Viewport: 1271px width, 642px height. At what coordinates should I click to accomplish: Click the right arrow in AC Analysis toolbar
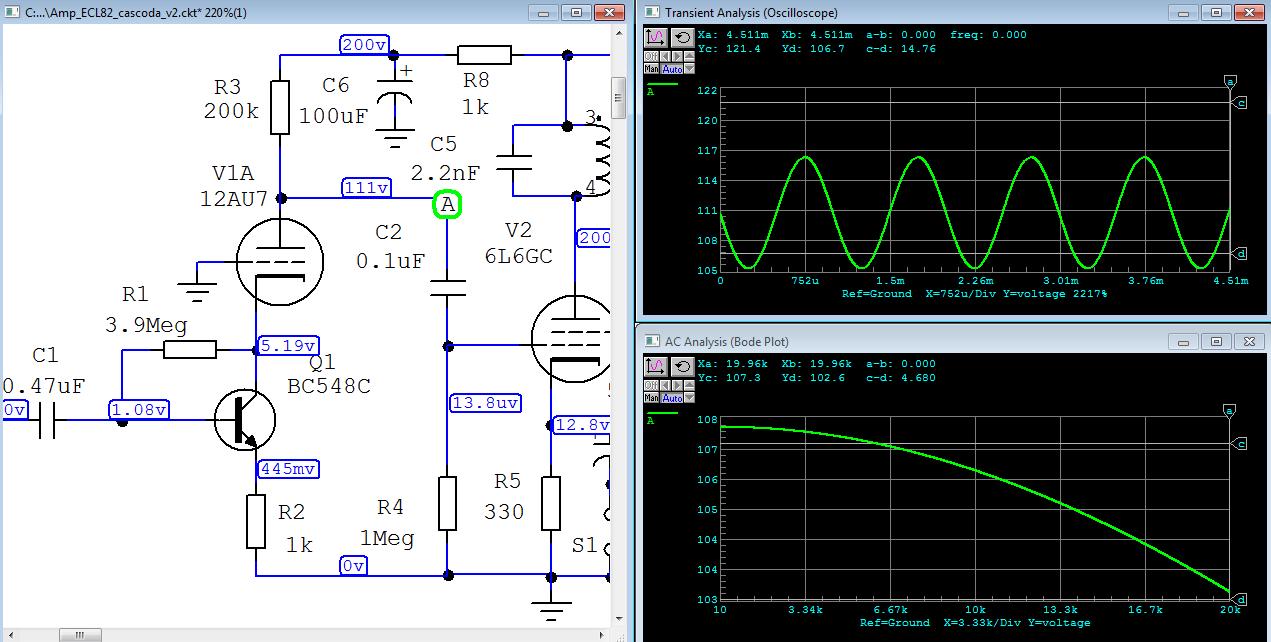[x=677, y=385]
